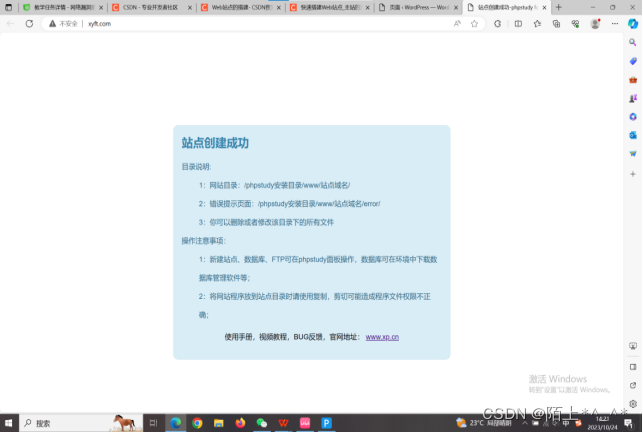Screen dimensions: 643x432
Task: Click the 操作注意事项 label
Action: coord(204,240)
